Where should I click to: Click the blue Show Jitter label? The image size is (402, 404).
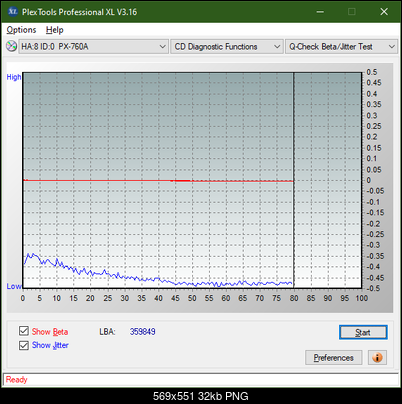(50, 345)
